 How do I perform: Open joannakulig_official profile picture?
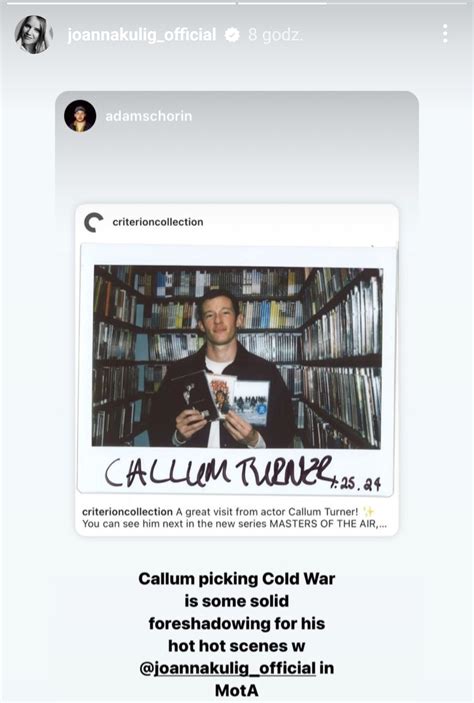[x=34, y=35]
